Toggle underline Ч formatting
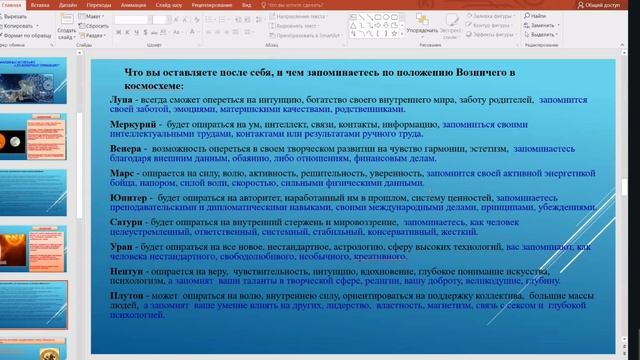The width and height of the screenshot is (640, 360). (x=136, y=32)
